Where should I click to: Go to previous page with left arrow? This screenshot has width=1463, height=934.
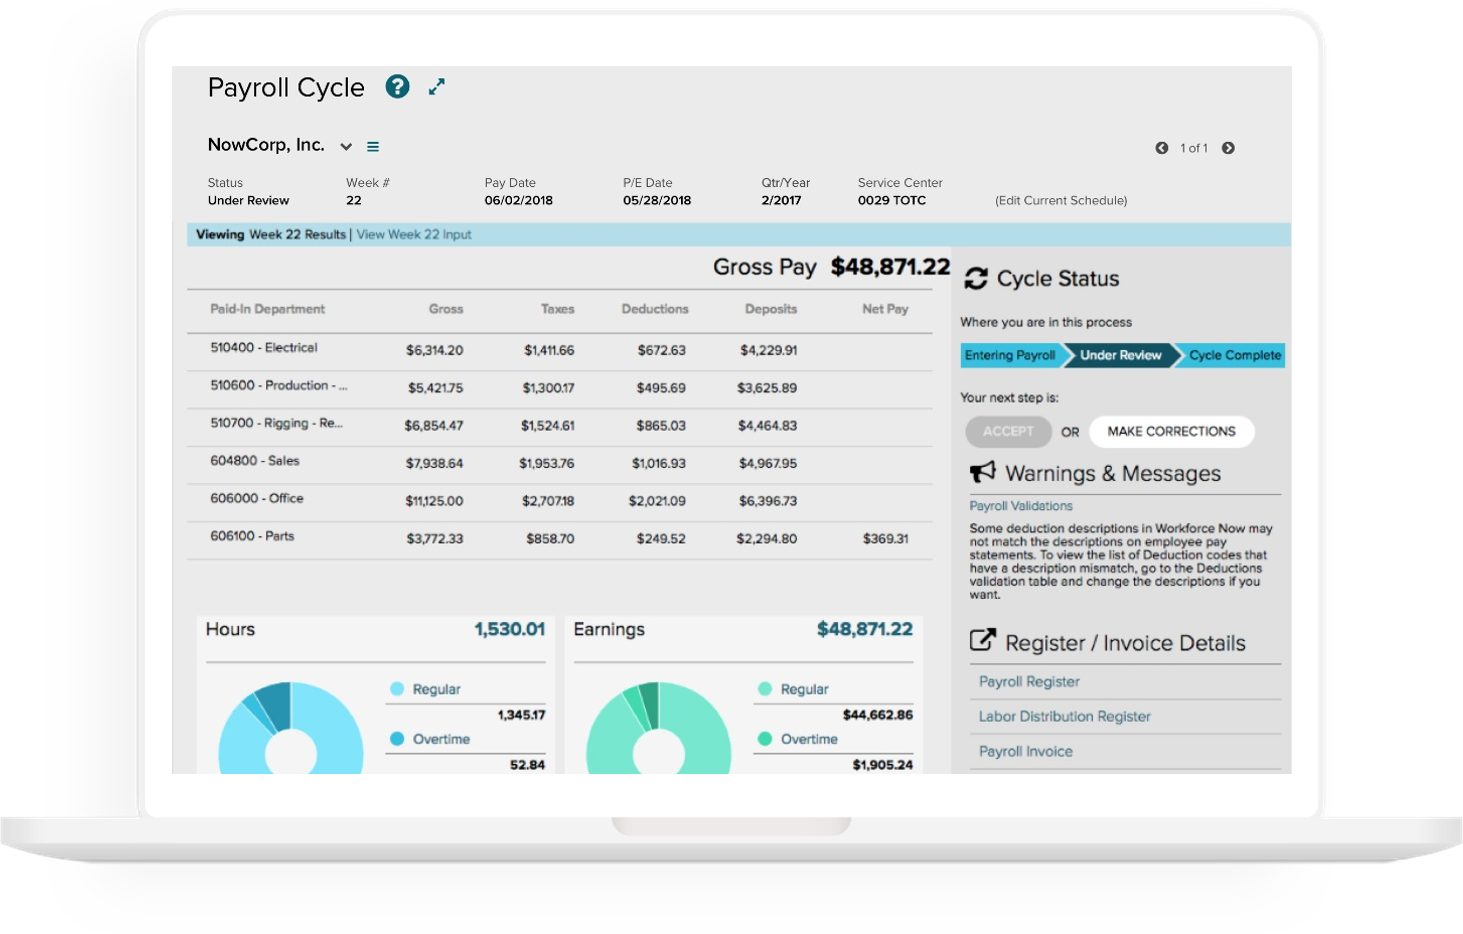coord(1161,148)
